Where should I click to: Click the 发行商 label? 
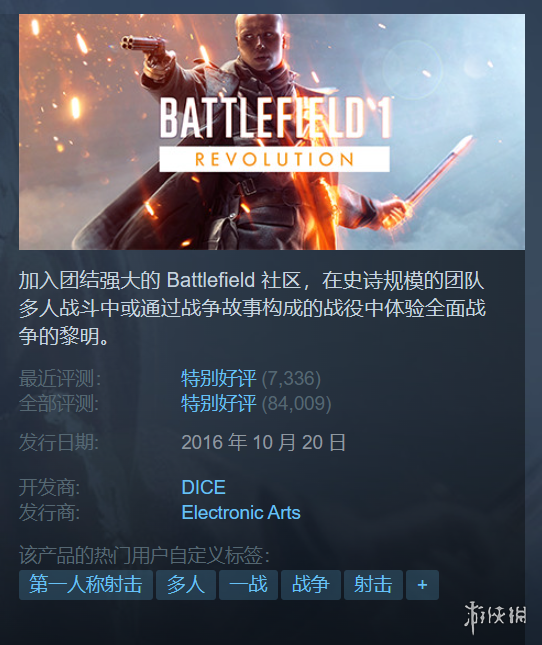pyautogui.click(x=50, y=513)
